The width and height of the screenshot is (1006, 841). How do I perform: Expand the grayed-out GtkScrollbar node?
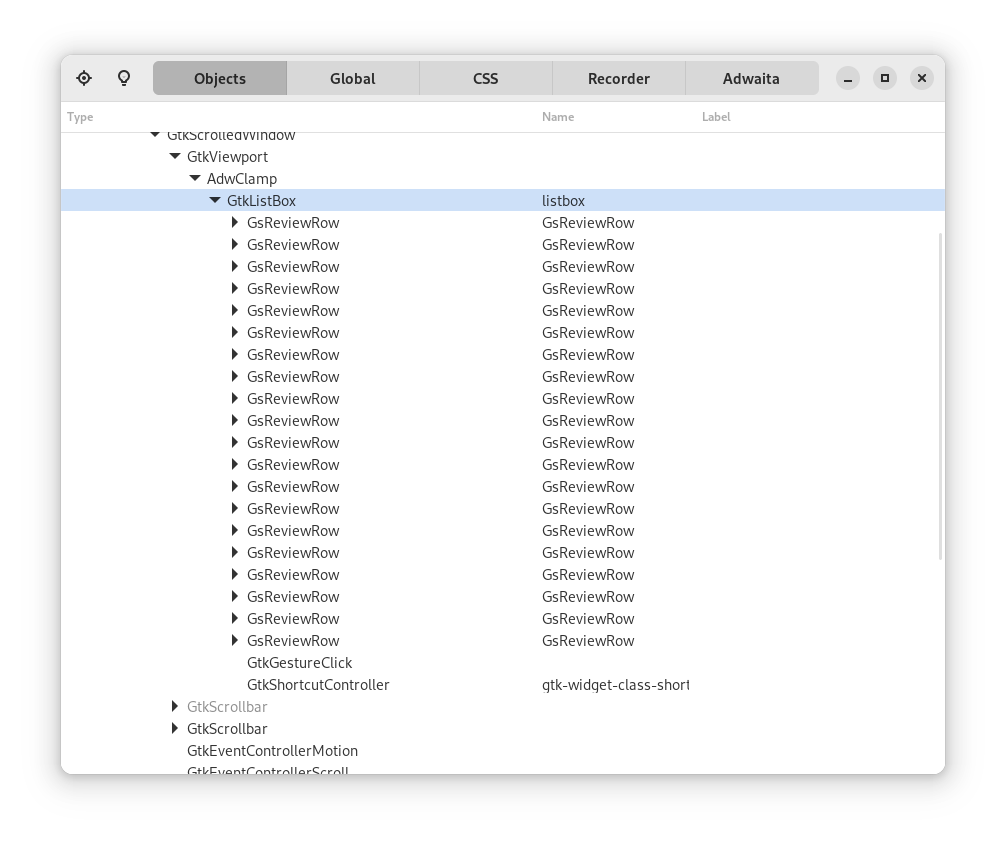175,706
